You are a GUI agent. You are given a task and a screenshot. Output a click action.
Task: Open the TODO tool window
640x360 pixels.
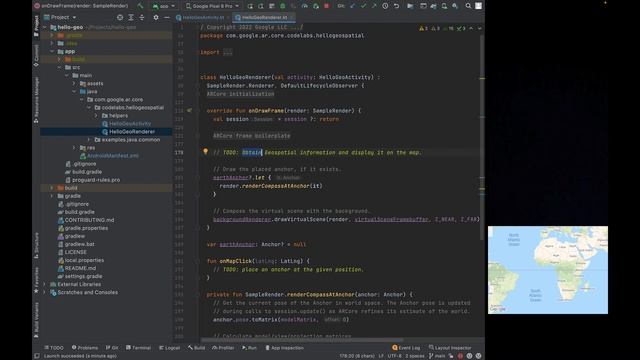pyautogui.click(x=54, y=348)
